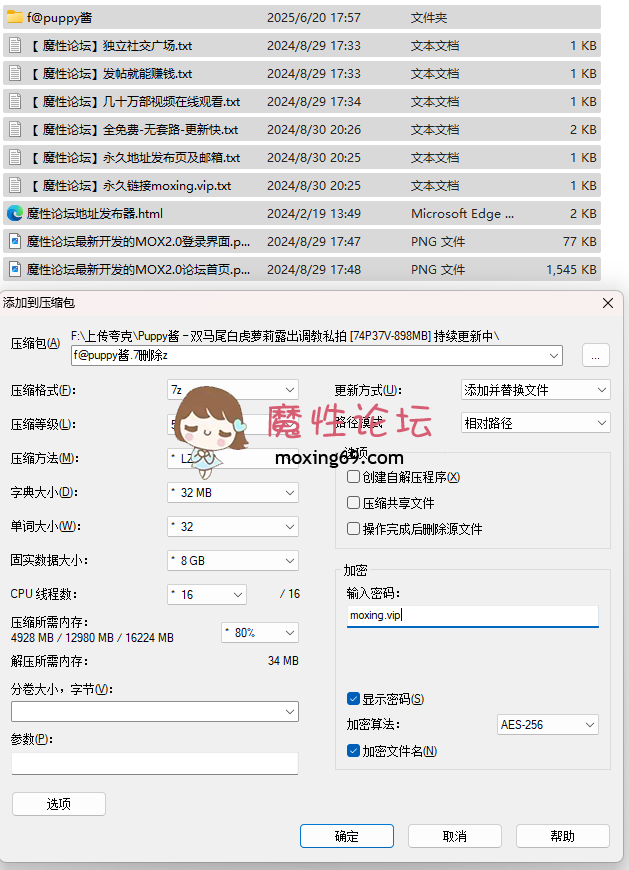Select text icon of 发帖就能赚钱.txt
This screenshot has width=629, height=870.
(x=15, y=73)
